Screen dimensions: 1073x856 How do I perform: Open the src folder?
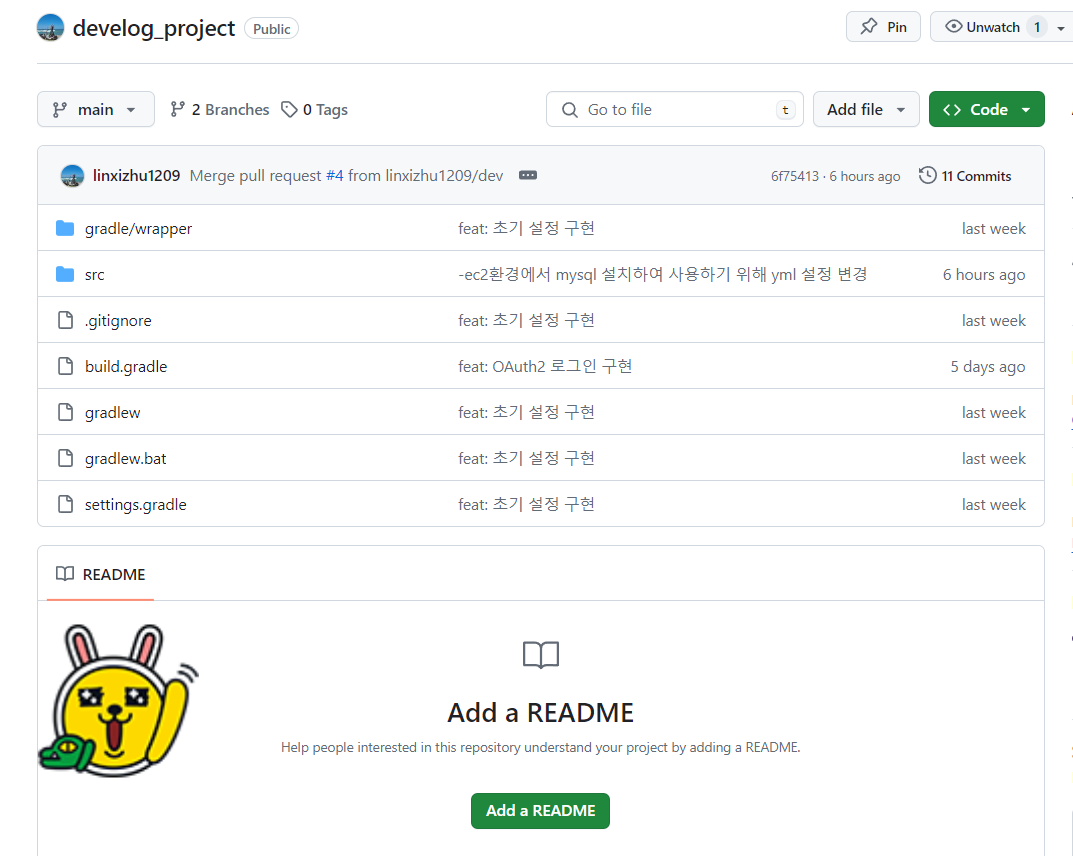point(94,275)
